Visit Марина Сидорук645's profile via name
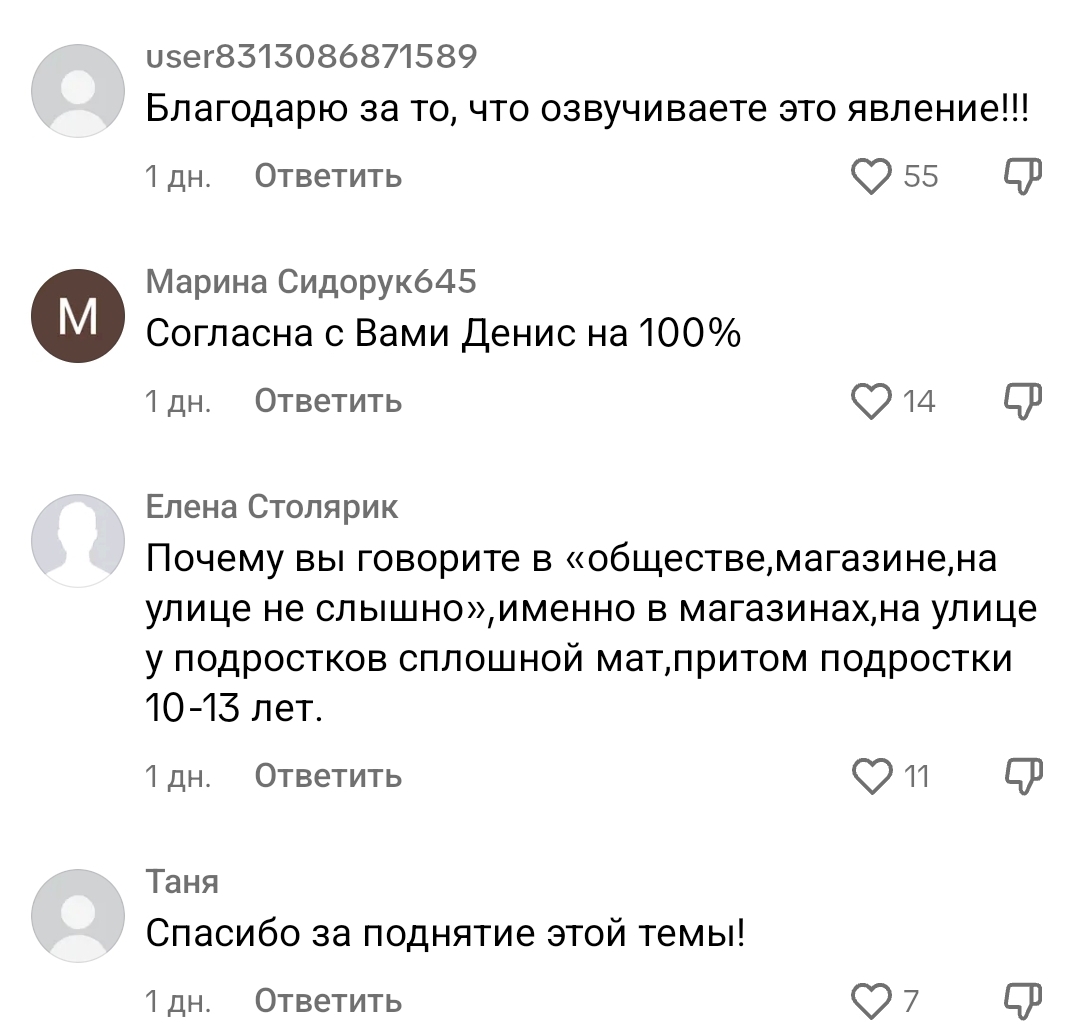The image size is (1080, 1025). tap(311, 283)
